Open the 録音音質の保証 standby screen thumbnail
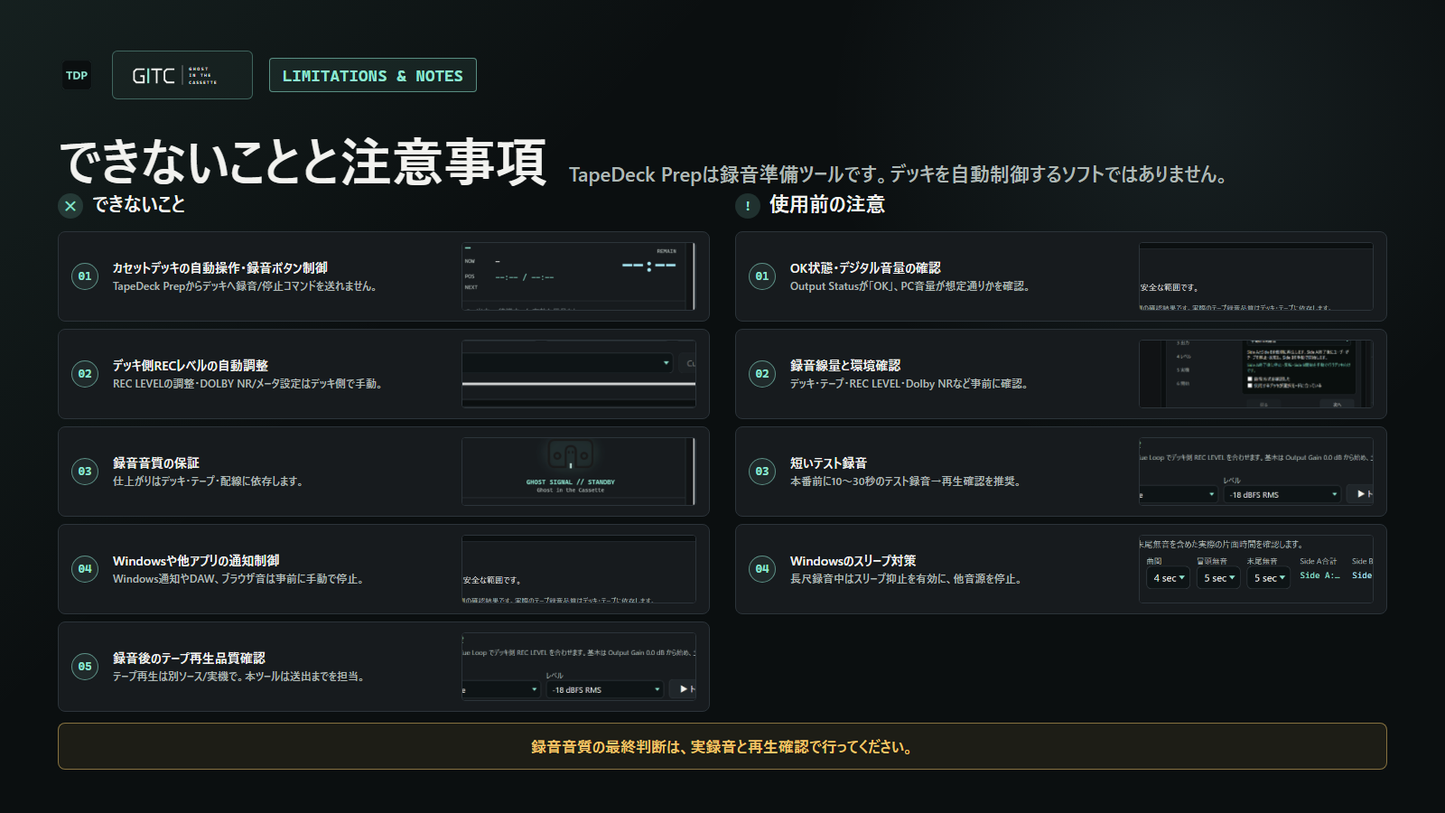Screen dimensions: 1445x813 (579, 471)
